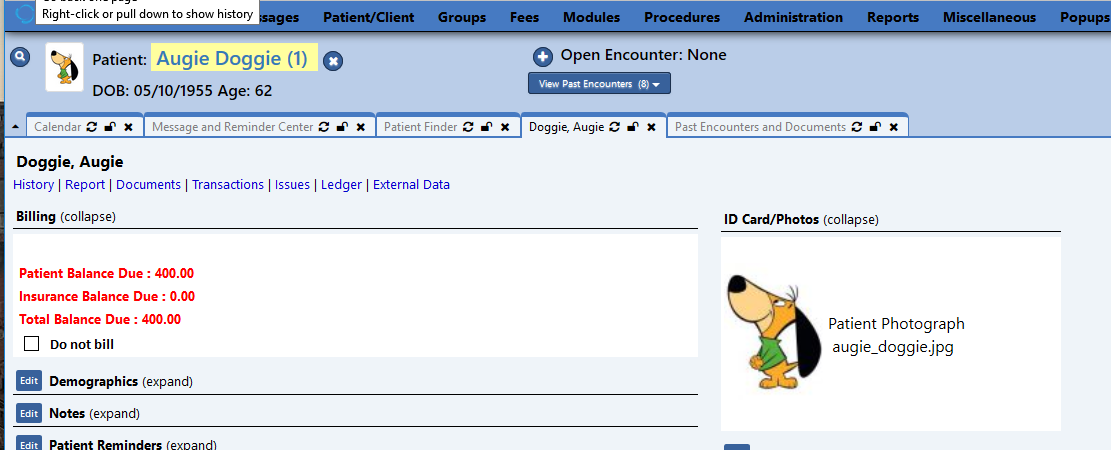This screenshot has height=450, width=1111.
Task: Clear the current patient Augie Doggie
Action: coord(333,62)
